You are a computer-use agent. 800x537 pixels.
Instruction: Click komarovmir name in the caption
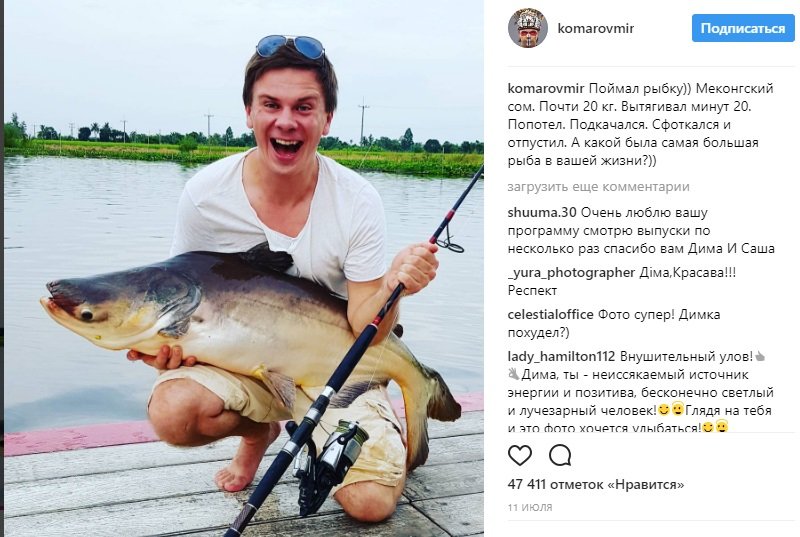545,89
